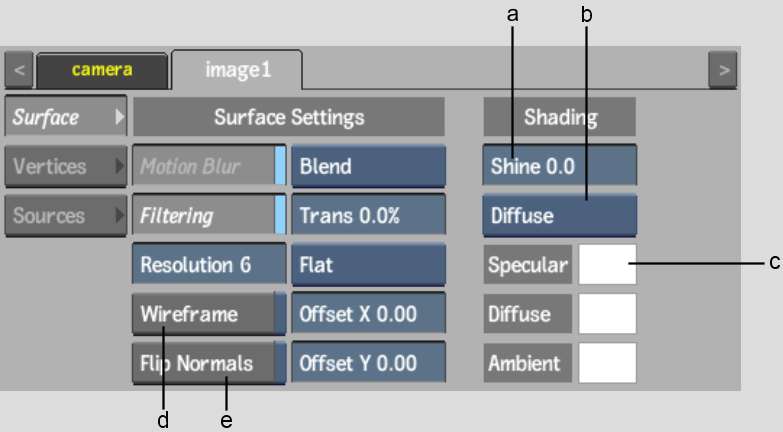Click the Offset X 0.00 field
Screen dimensions: 783x432
click(x=368, y=314)
